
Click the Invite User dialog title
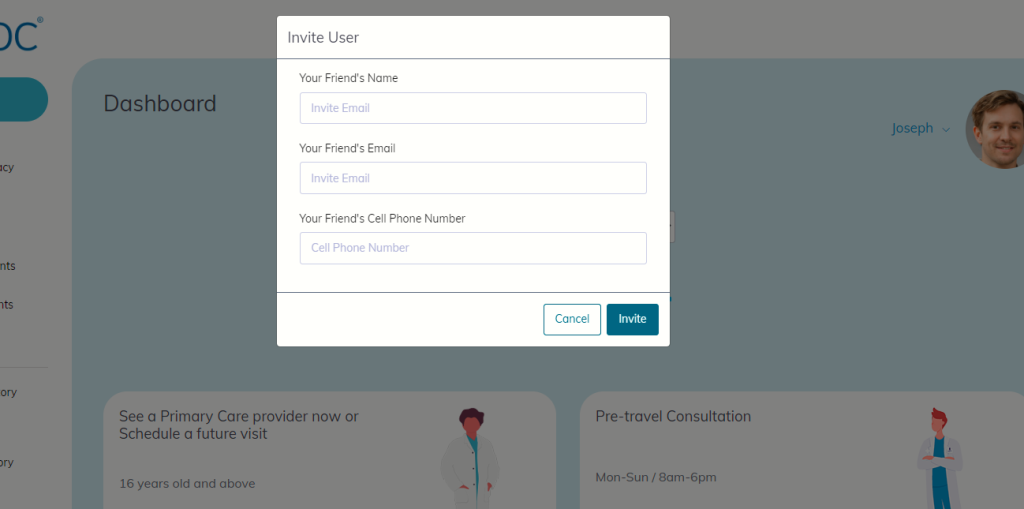coord(323,38)
